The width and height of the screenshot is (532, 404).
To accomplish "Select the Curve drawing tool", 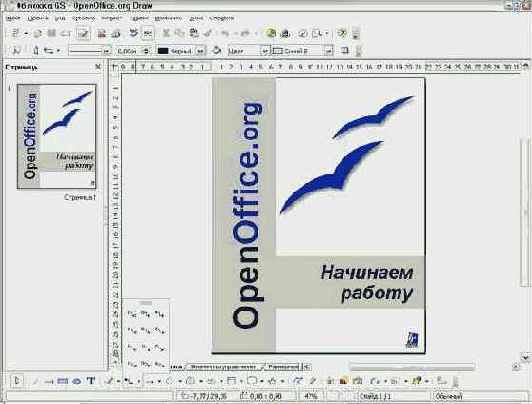I will pos(109,381).
